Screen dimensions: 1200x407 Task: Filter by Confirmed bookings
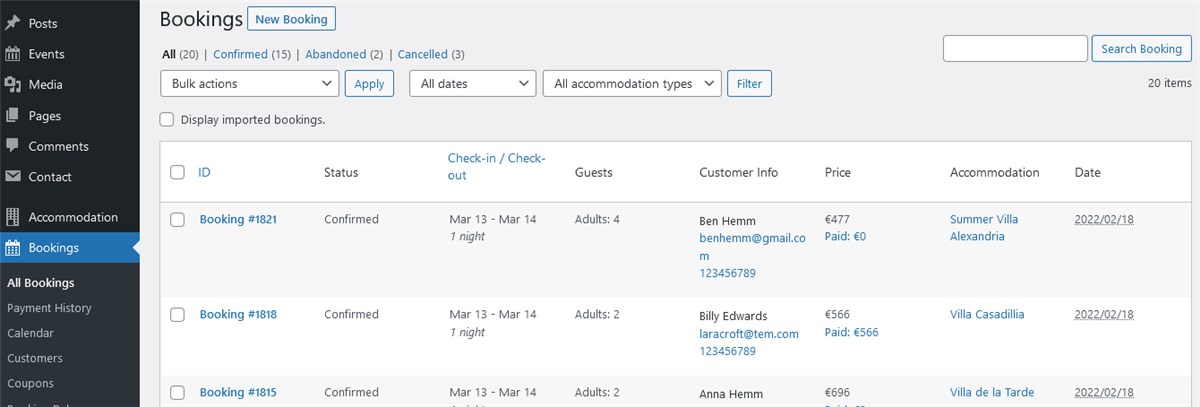click(240, 54)
